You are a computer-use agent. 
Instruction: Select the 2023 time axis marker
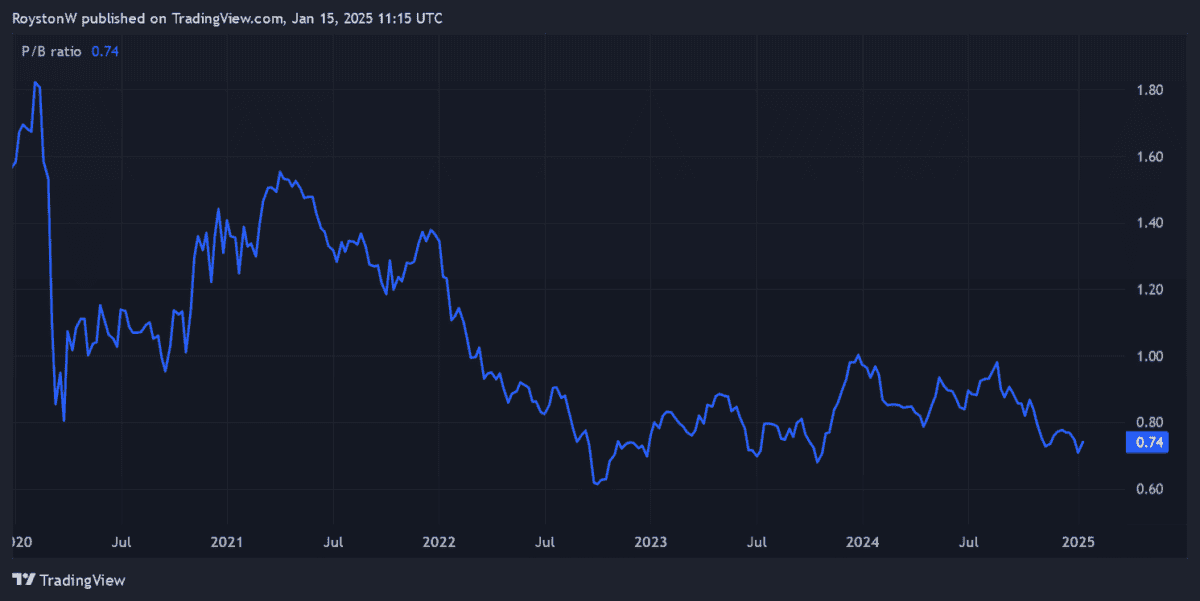coord(651,542)
